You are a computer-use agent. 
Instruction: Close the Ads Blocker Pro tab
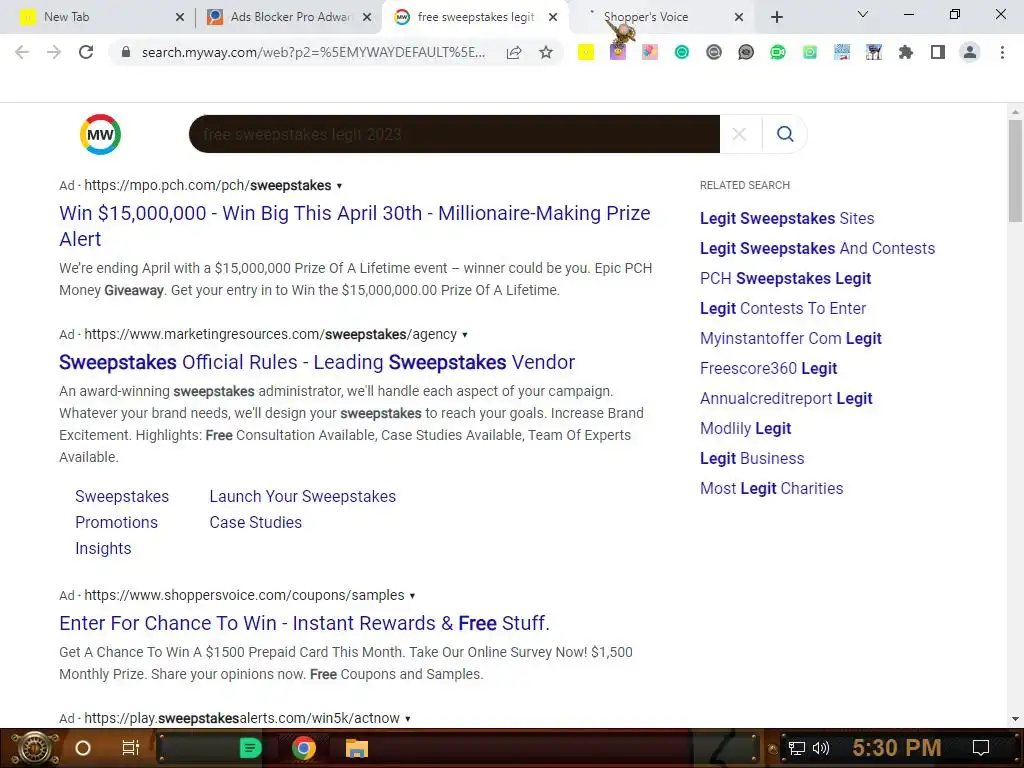point(367,17)
